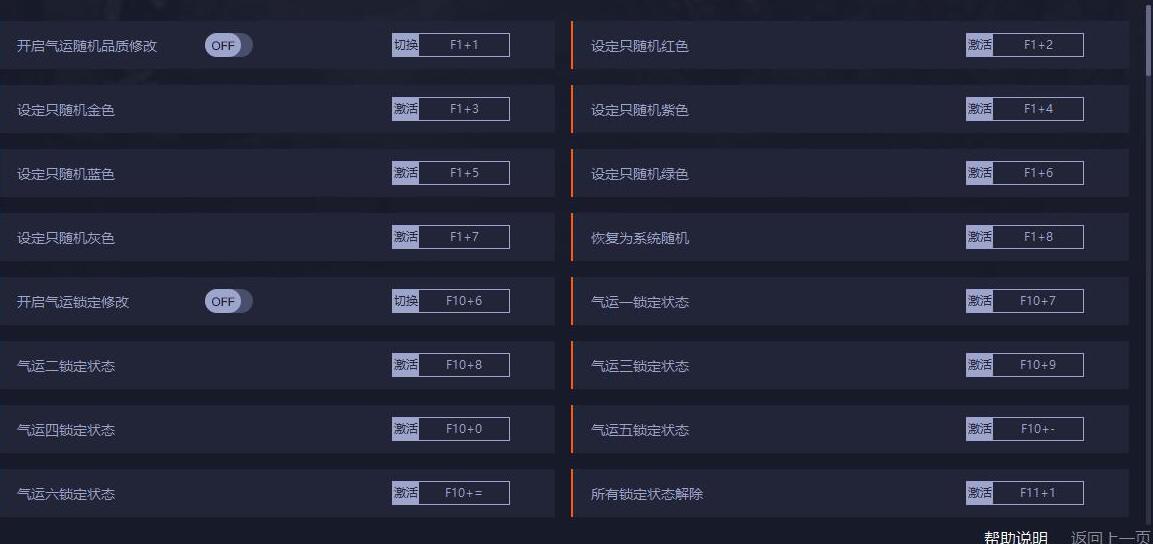Open 帮助说明 link
The height and width of the screenshot is (544, 1153).
(x=1016, y=537)
